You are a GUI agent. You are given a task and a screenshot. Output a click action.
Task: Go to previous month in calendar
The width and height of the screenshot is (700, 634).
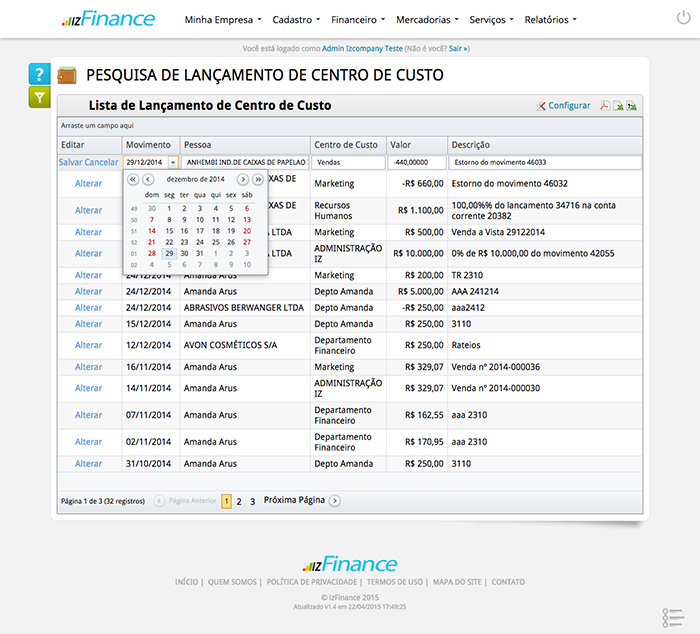149,179
